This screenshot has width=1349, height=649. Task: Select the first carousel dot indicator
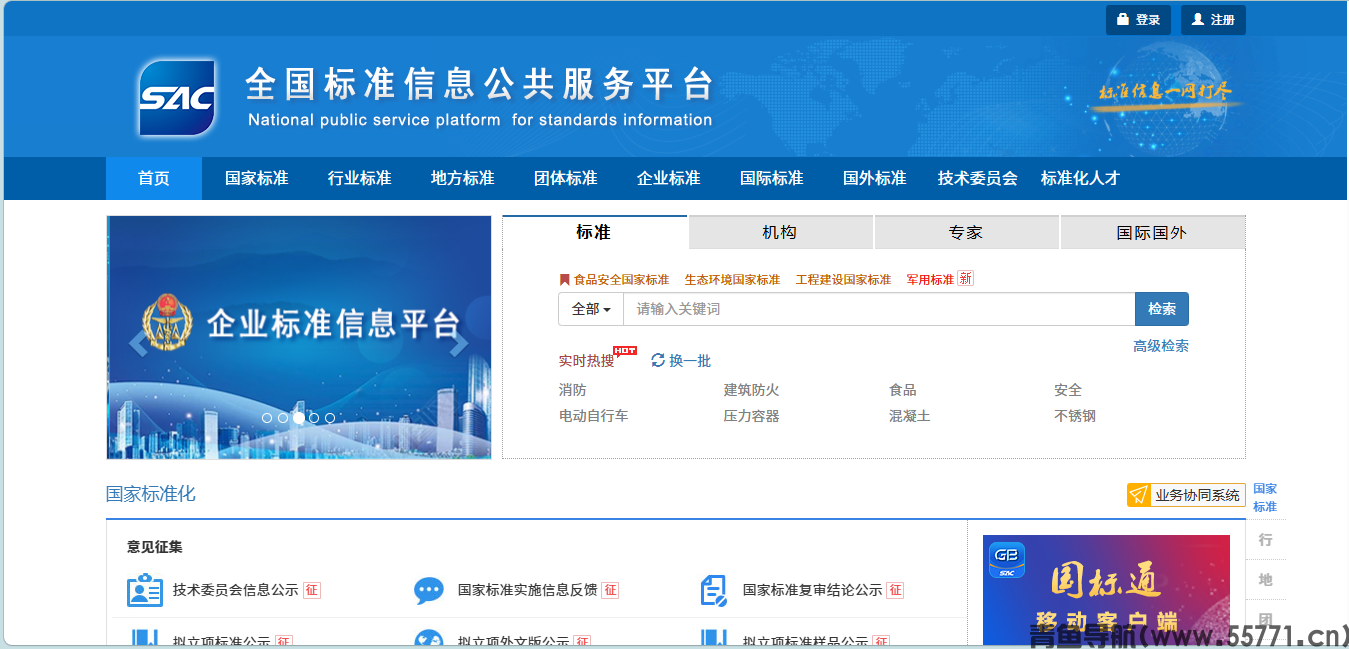pos(267,418)
